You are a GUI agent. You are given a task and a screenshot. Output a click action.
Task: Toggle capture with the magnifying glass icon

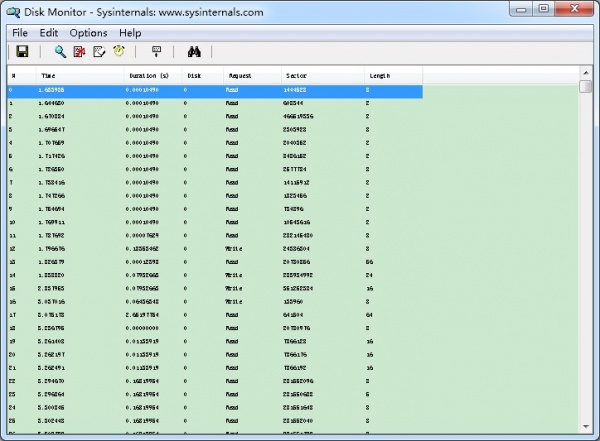(x=60, y=51)
